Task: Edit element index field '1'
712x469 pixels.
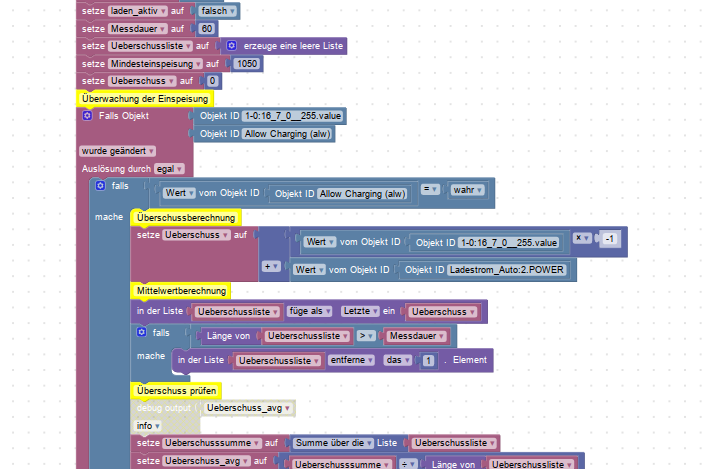Action: tap(428, 360)
